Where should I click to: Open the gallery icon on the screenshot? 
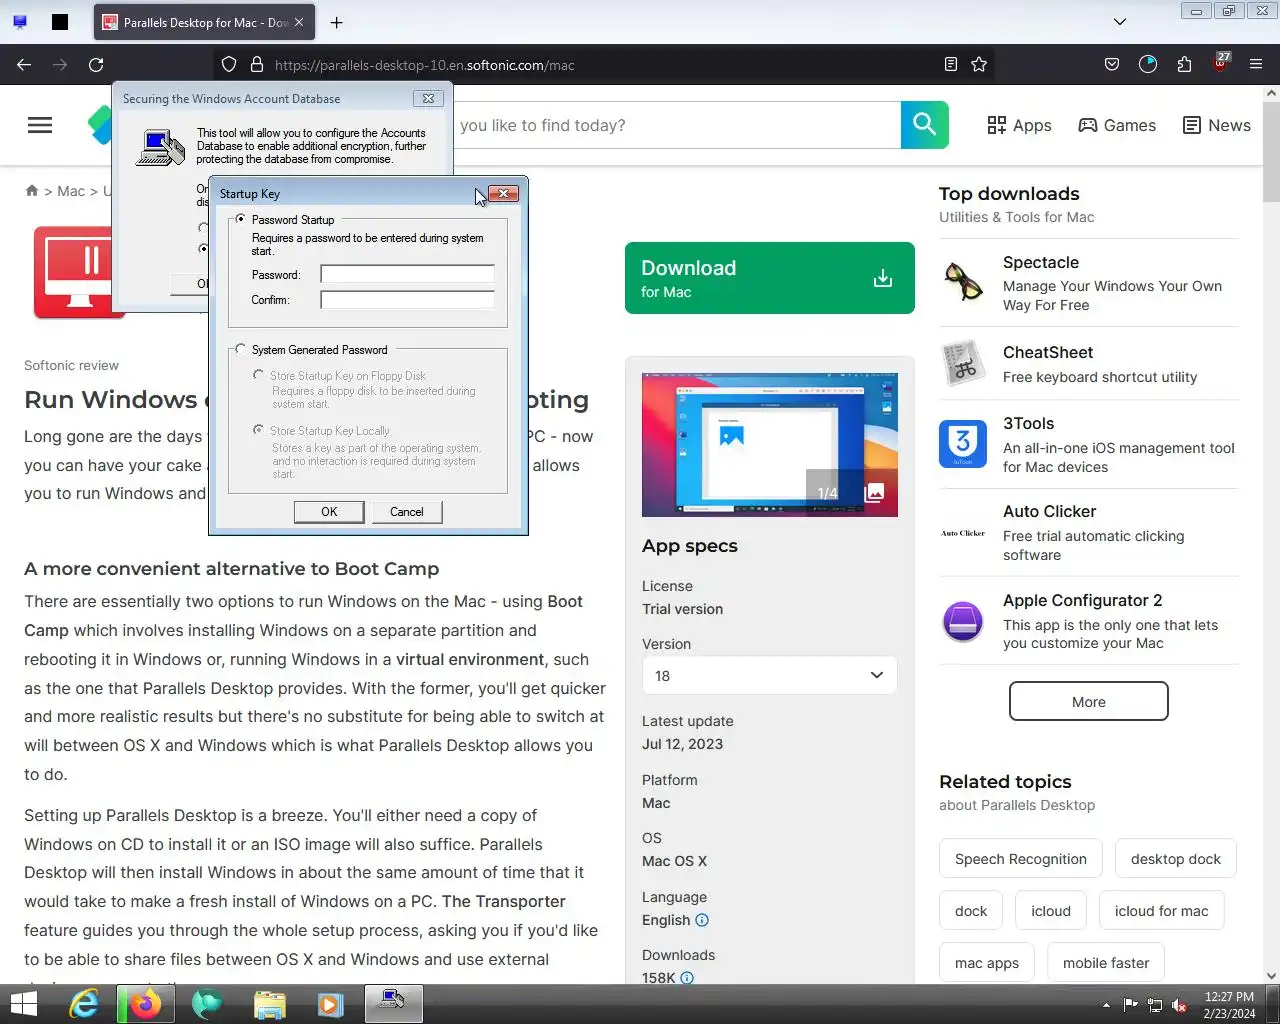pyautogui.click(x=874, y=492)
